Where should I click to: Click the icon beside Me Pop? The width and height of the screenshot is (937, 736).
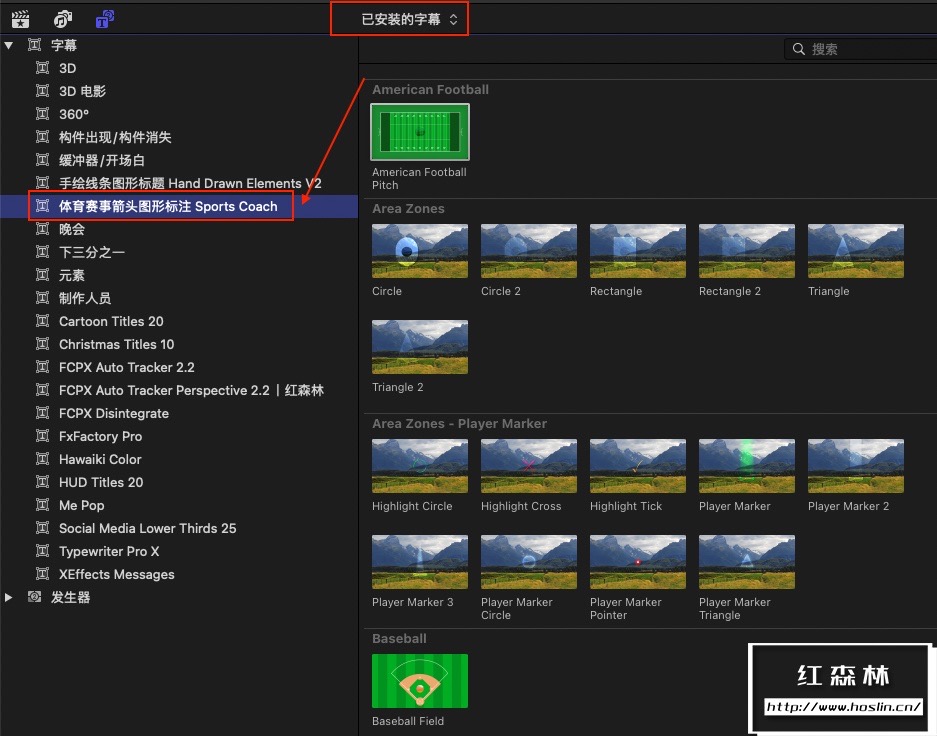(42, 505)
